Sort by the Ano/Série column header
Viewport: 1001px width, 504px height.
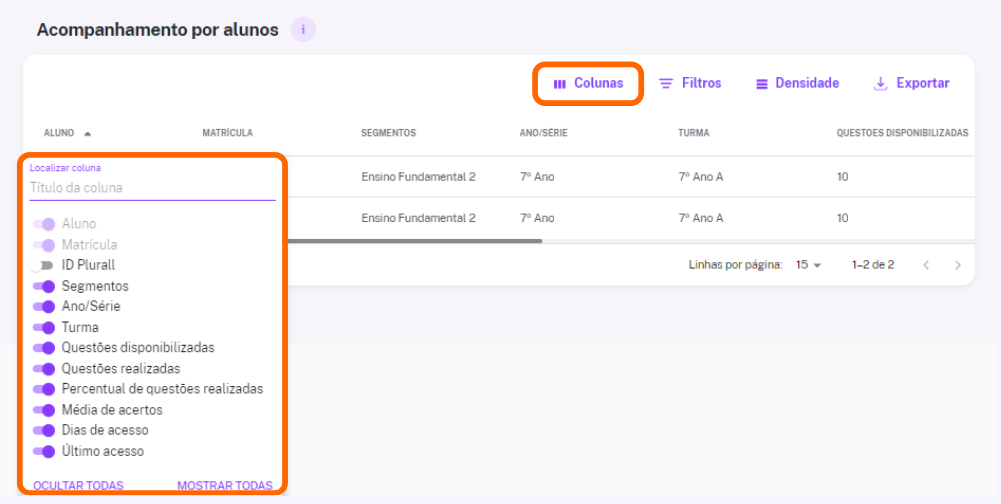tap(543, 133)
